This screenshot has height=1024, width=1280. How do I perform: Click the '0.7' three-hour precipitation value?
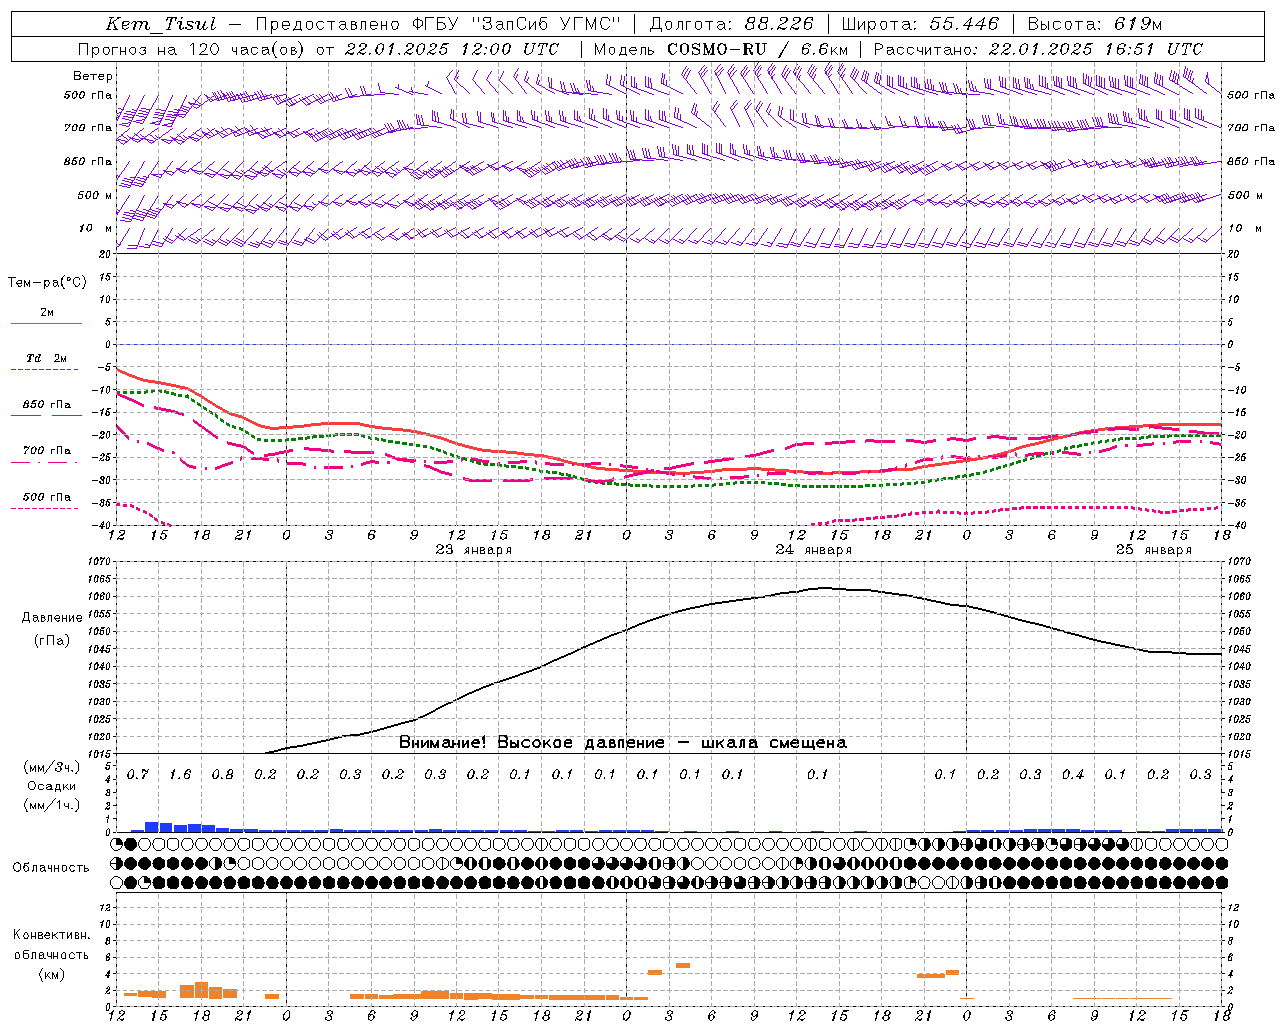coord(138,775)
